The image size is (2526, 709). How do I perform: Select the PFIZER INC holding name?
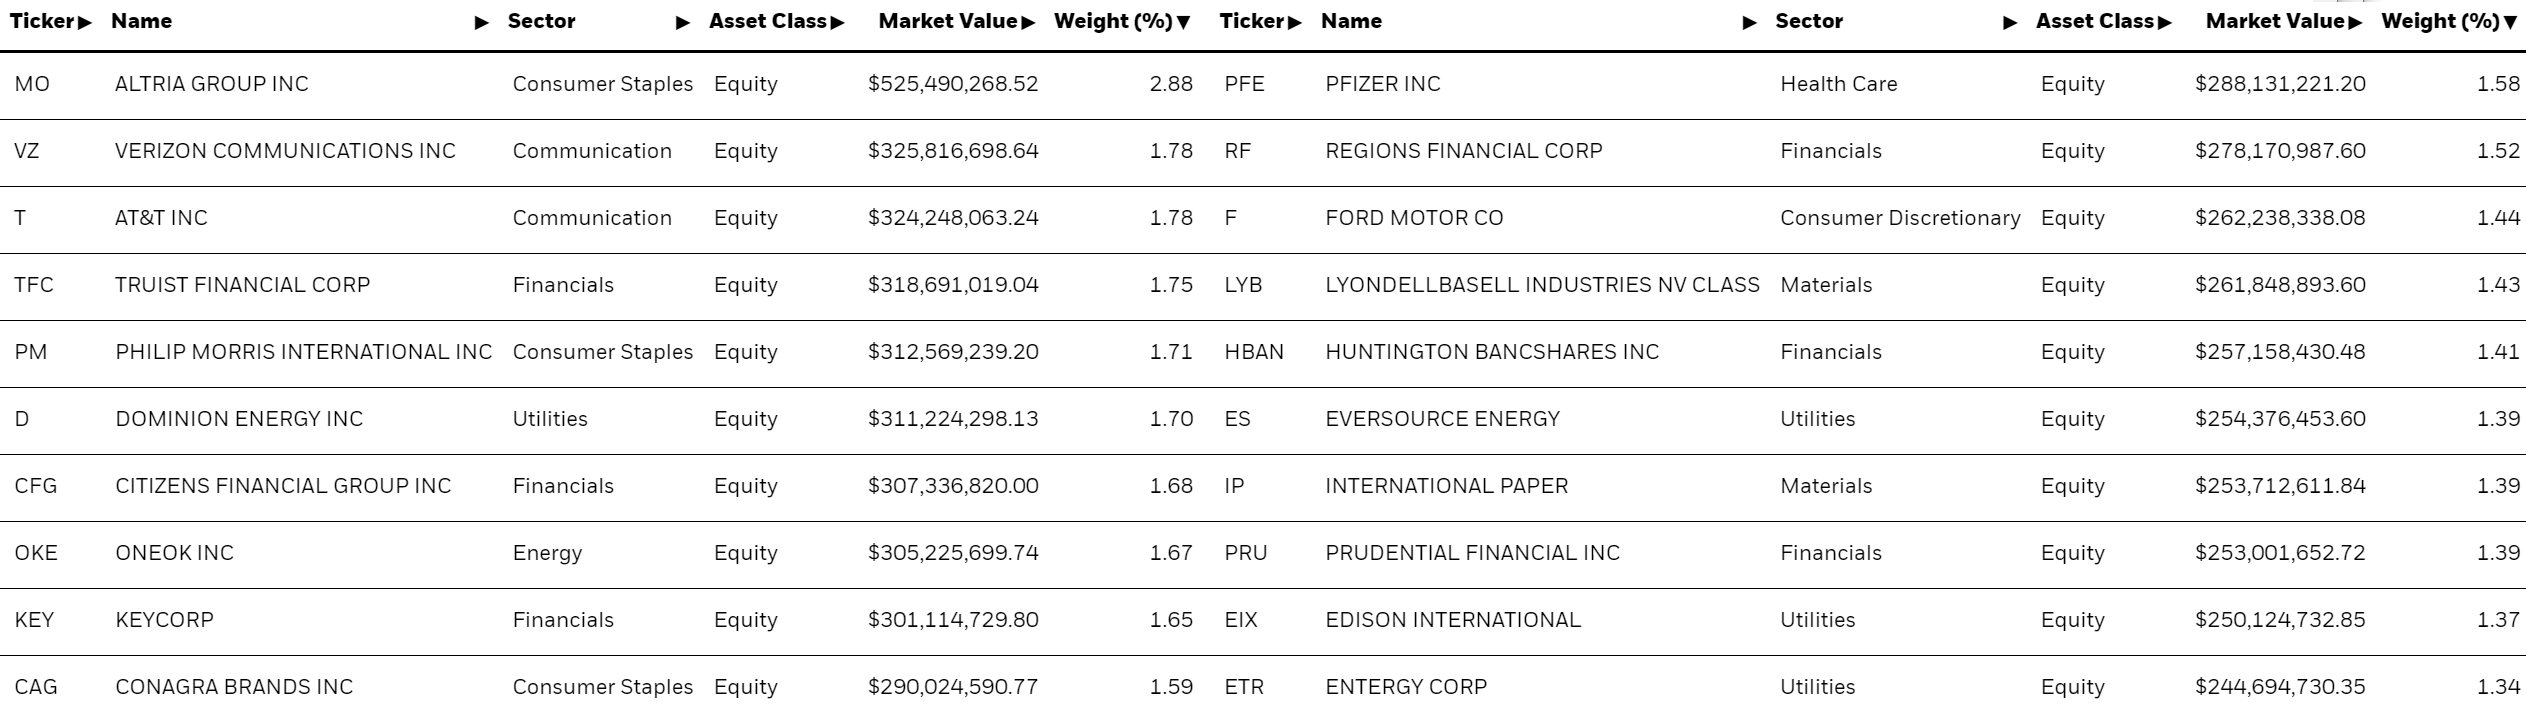point(1383,84)
